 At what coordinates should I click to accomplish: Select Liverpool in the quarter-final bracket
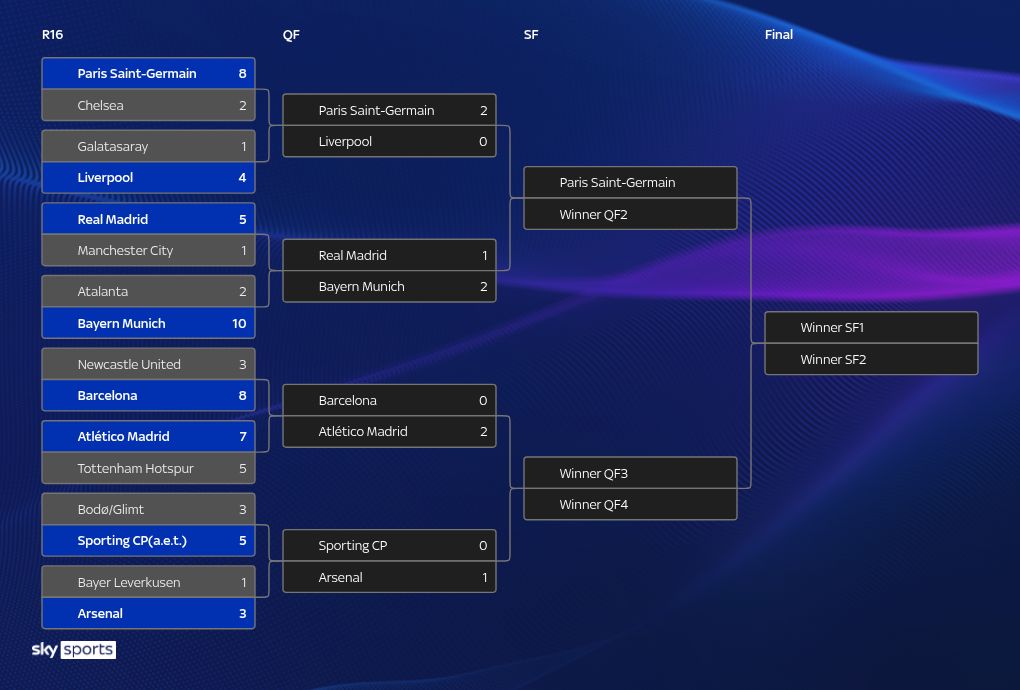pyautogui.click(x=389, y=142)
